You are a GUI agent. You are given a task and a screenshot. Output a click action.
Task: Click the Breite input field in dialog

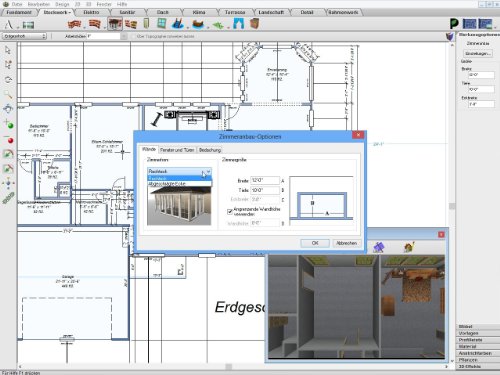click(265, 180)
